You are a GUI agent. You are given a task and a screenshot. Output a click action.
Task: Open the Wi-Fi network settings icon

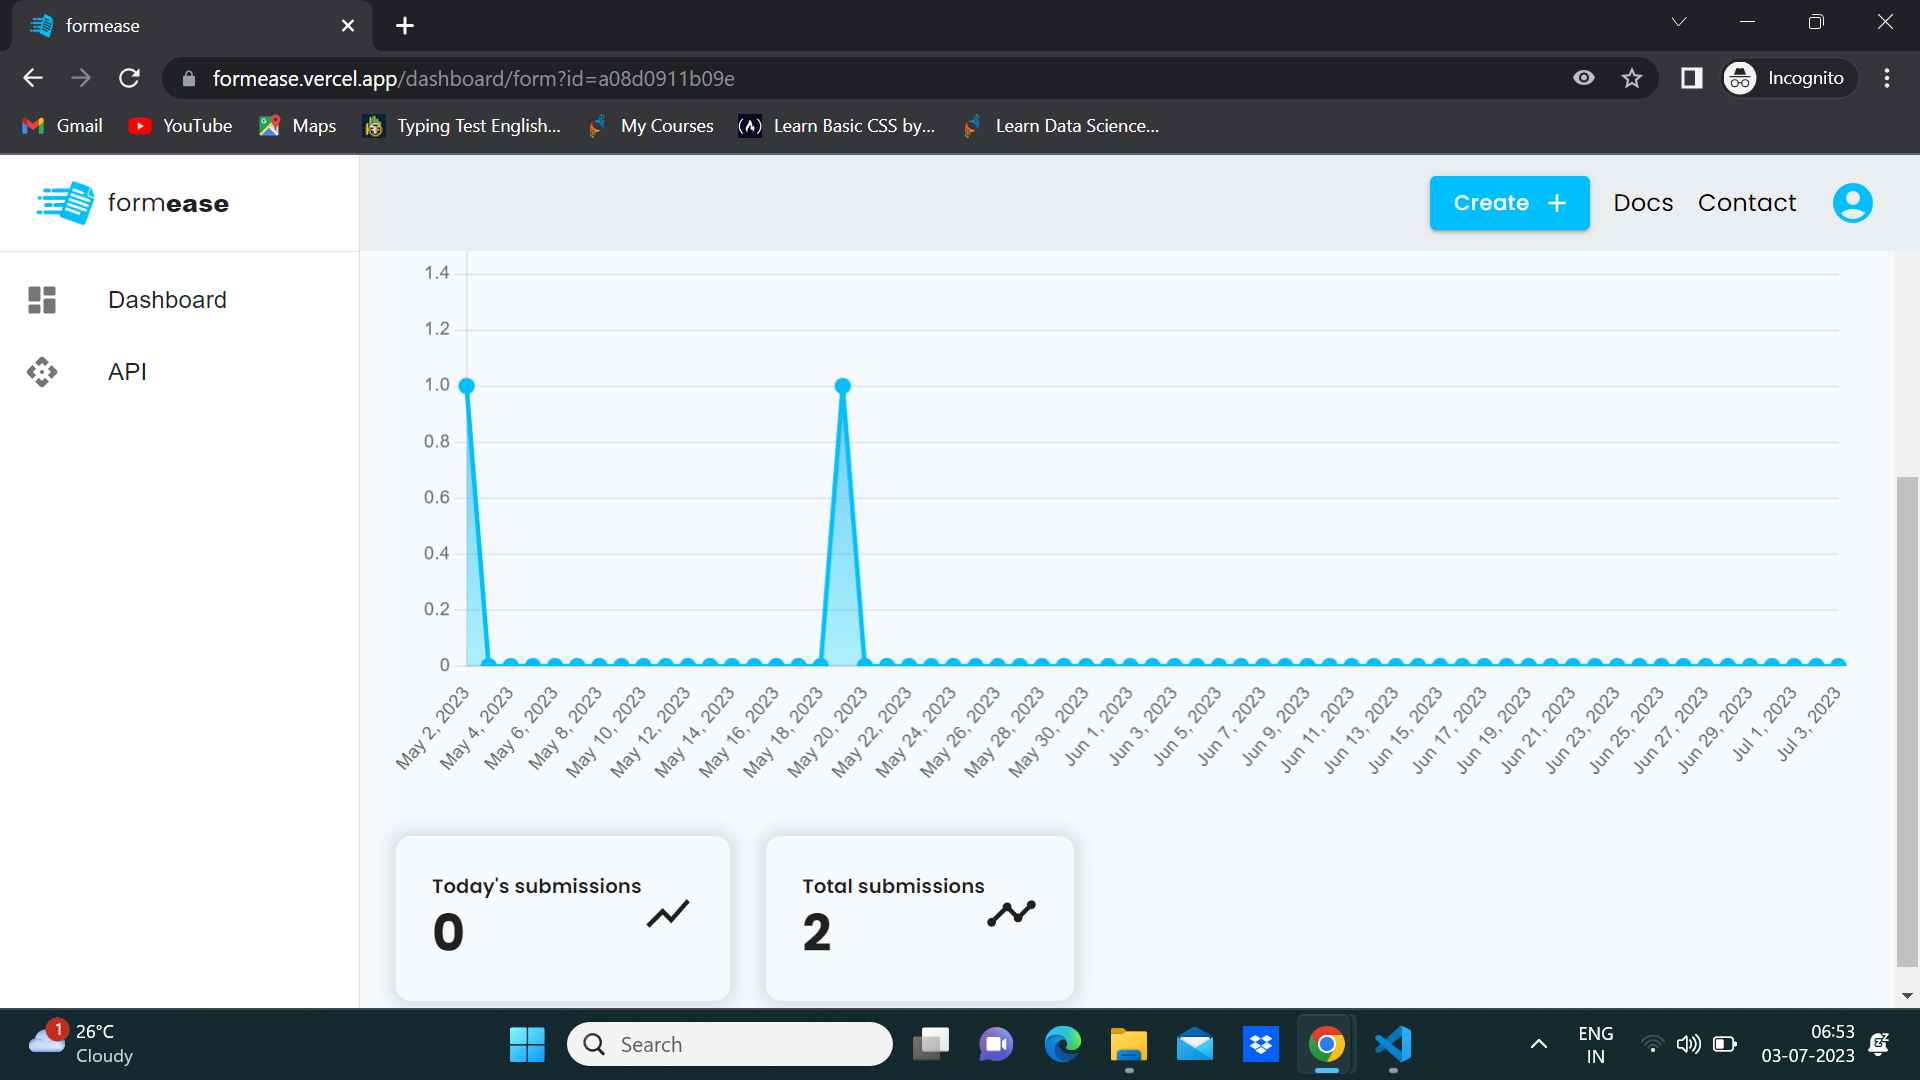1653,1045
